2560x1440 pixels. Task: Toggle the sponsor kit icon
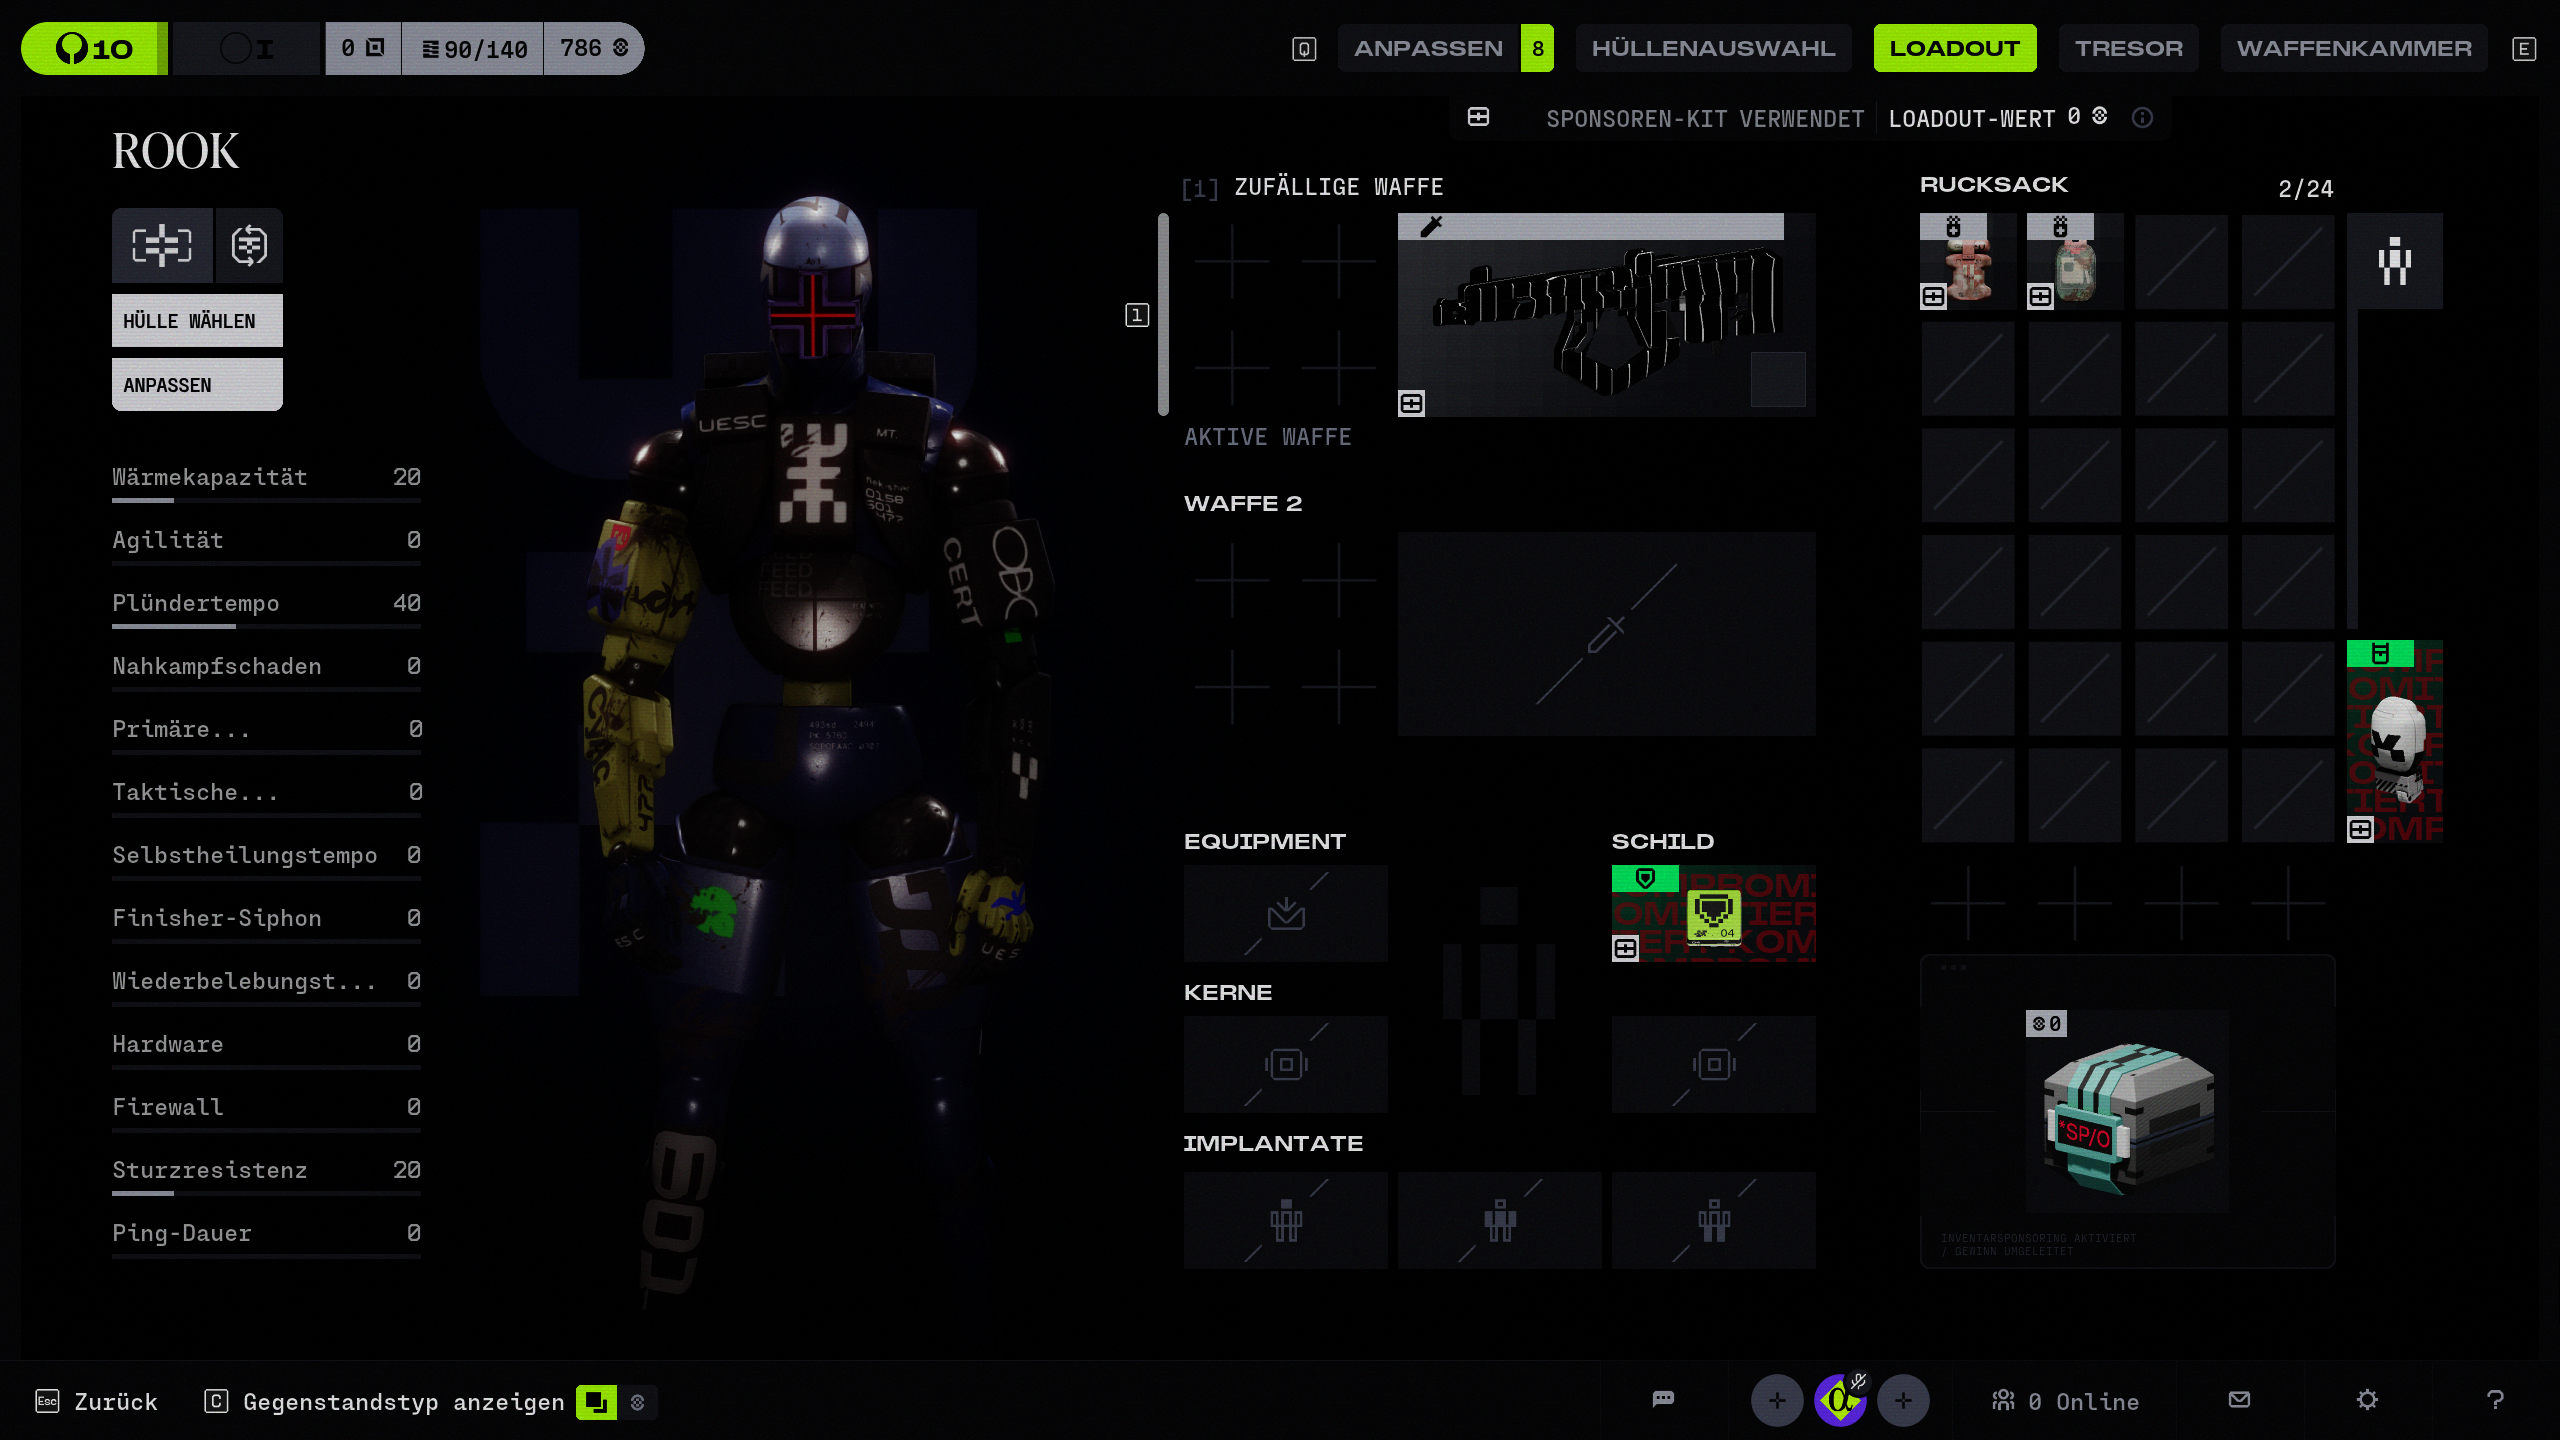point(1478,118)
